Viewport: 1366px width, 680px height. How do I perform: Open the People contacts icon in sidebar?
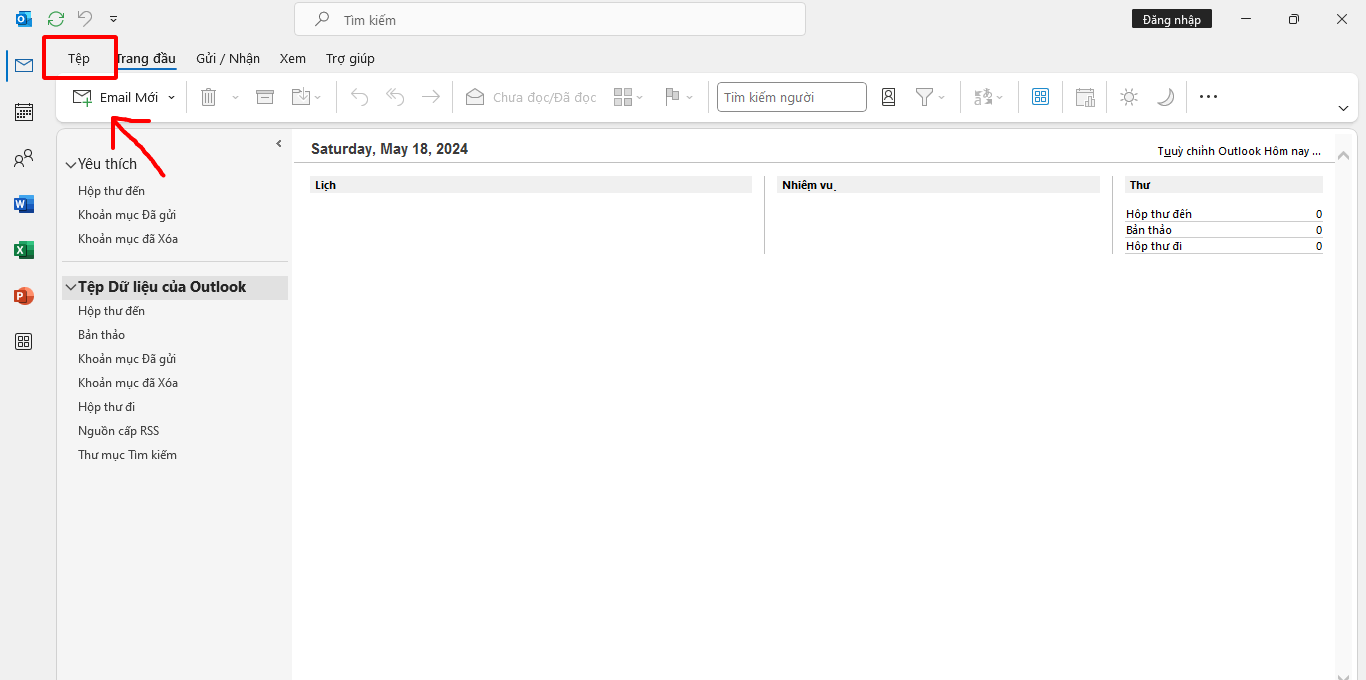(24, 158)
